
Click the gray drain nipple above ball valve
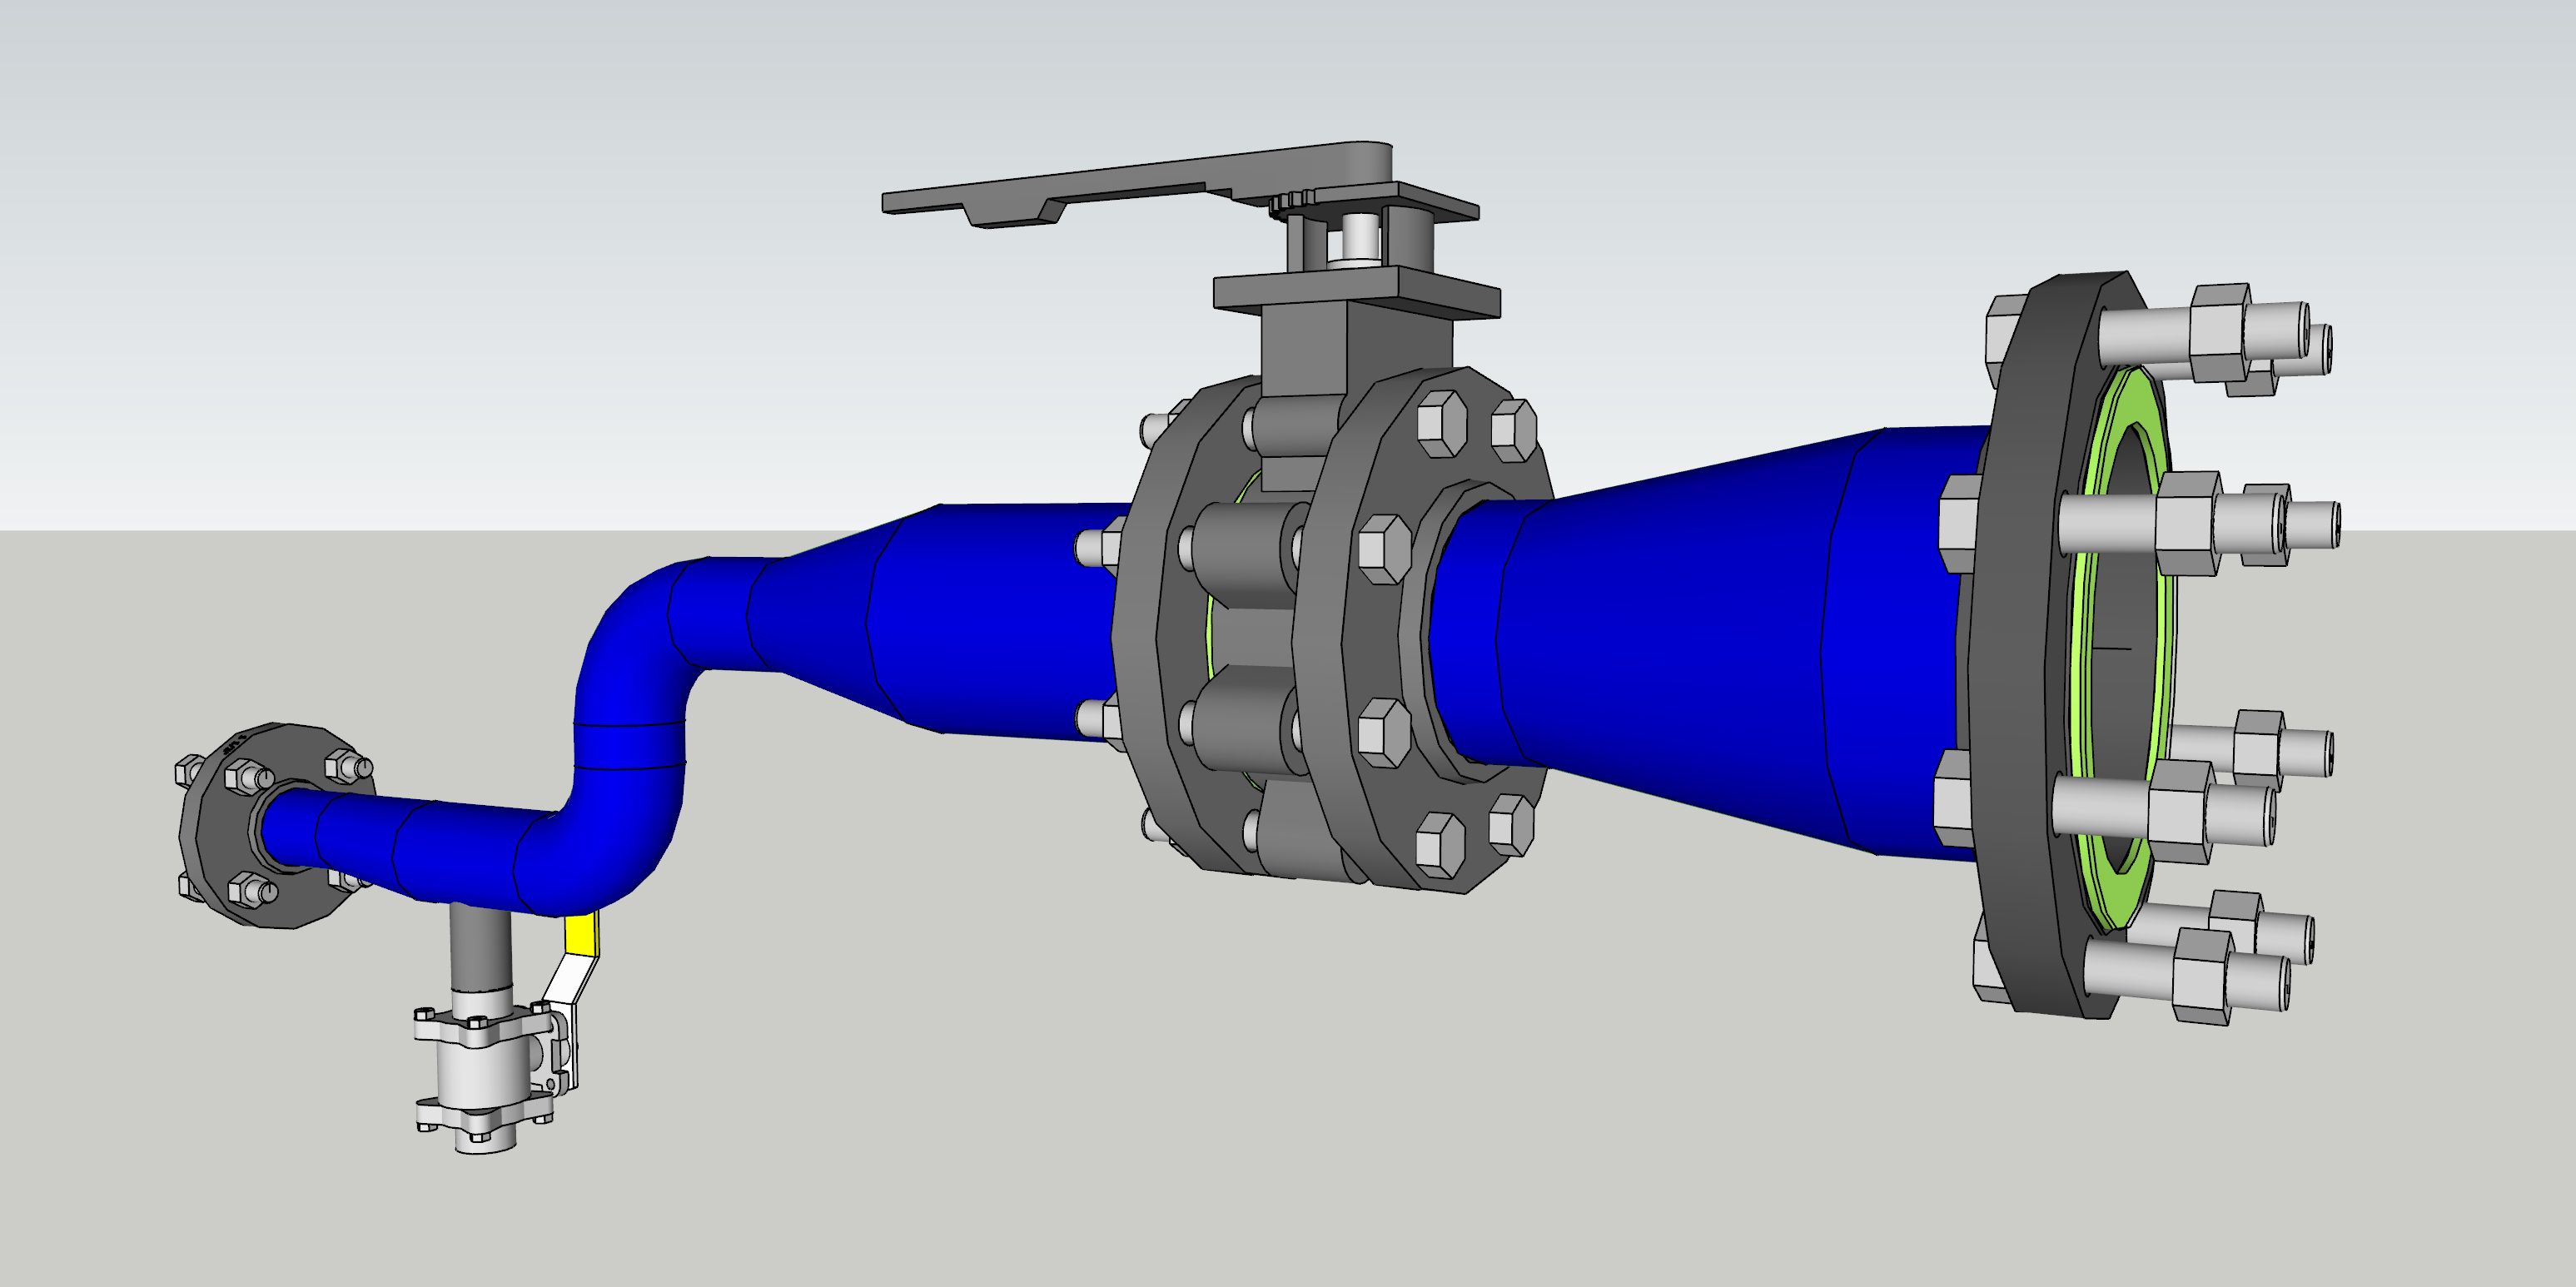(480, 945)
